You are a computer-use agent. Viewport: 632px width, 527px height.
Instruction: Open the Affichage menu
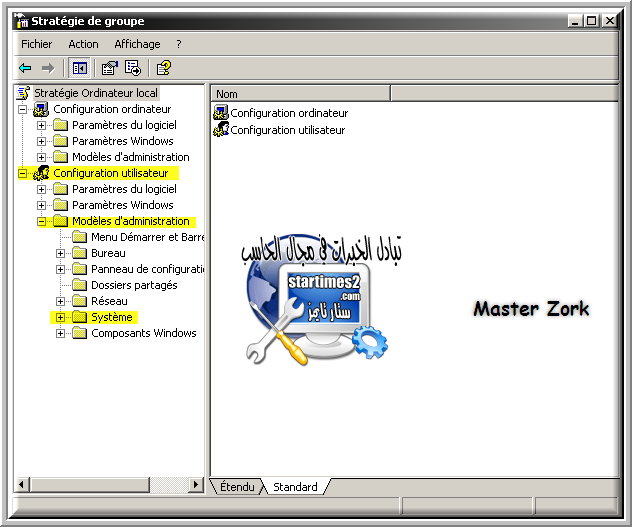tap(137, 44)
